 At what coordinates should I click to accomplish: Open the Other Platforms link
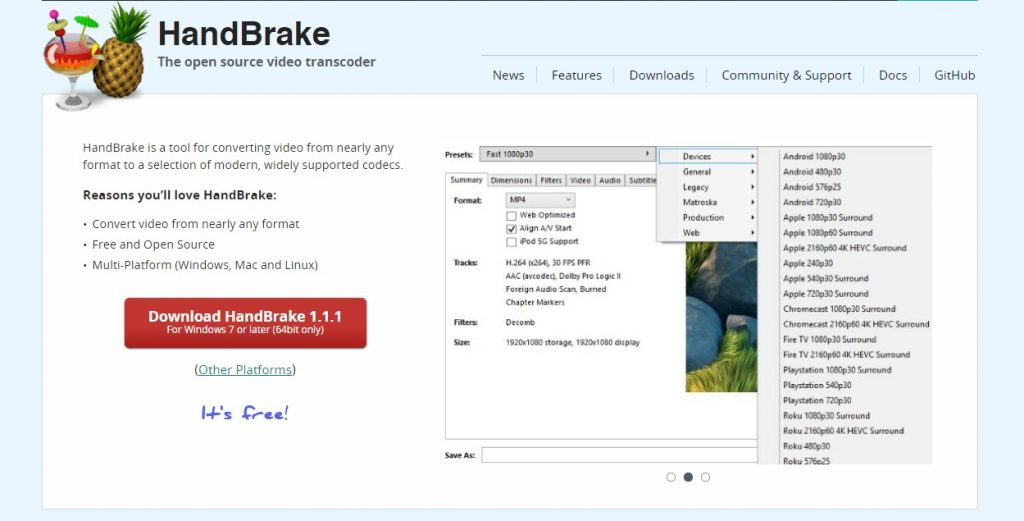click(x=245, y=370)
